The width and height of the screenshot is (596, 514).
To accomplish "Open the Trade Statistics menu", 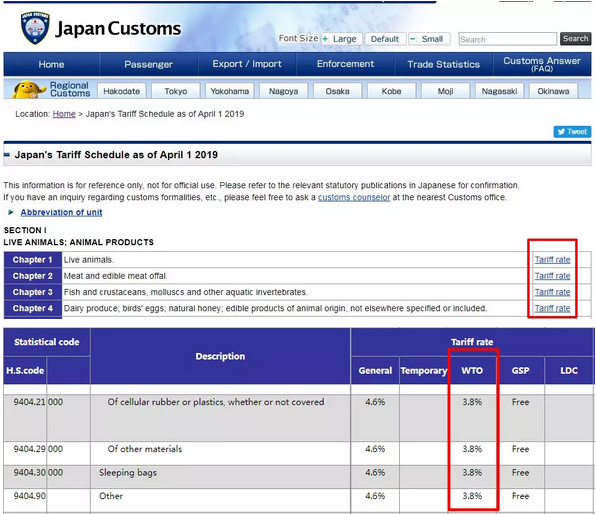I will coord(444,64).
